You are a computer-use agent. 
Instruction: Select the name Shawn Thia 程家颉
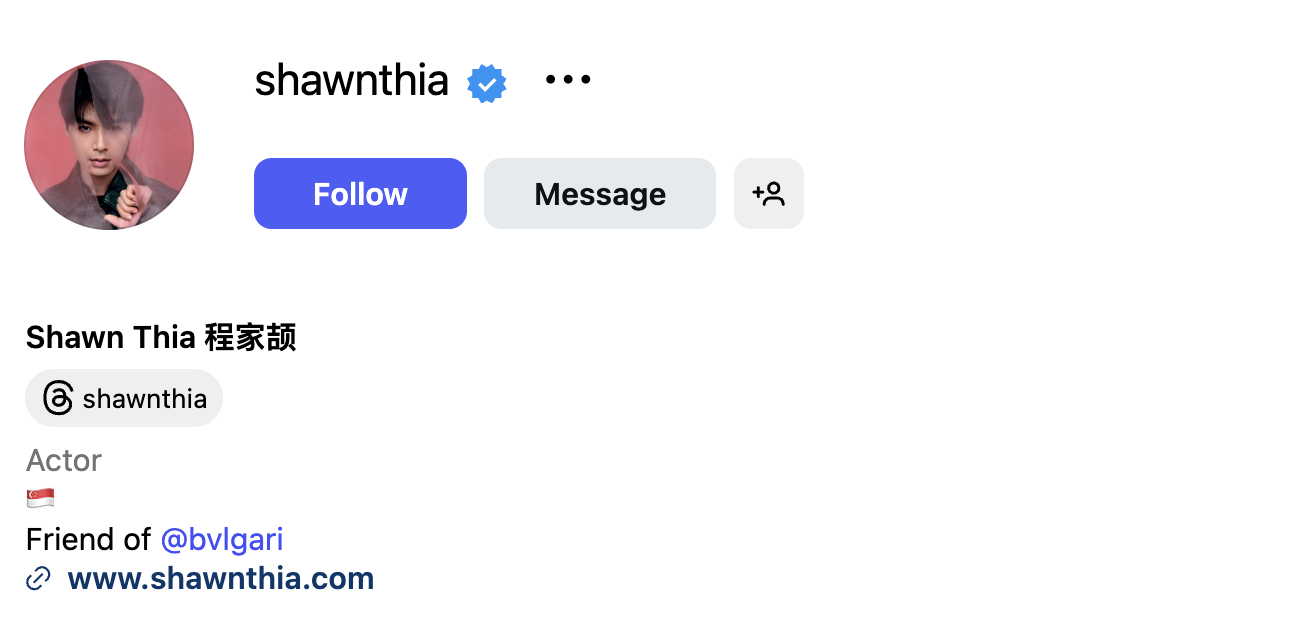(x=160, y=337)
